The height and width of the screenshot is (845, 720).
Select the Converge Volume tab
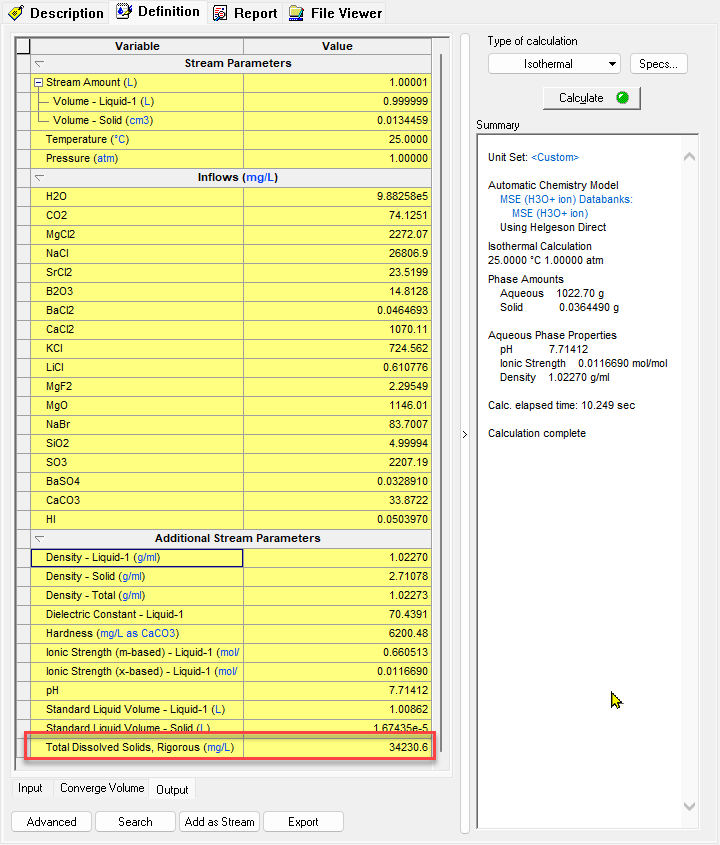point(102,788)
